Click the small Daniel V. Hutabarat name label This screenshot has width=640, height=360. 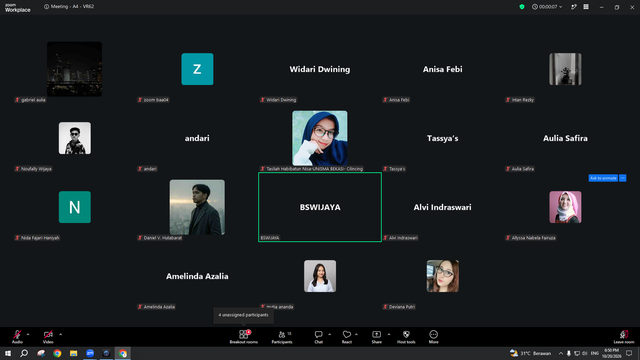pyautogui.click(x=160, y=238)
